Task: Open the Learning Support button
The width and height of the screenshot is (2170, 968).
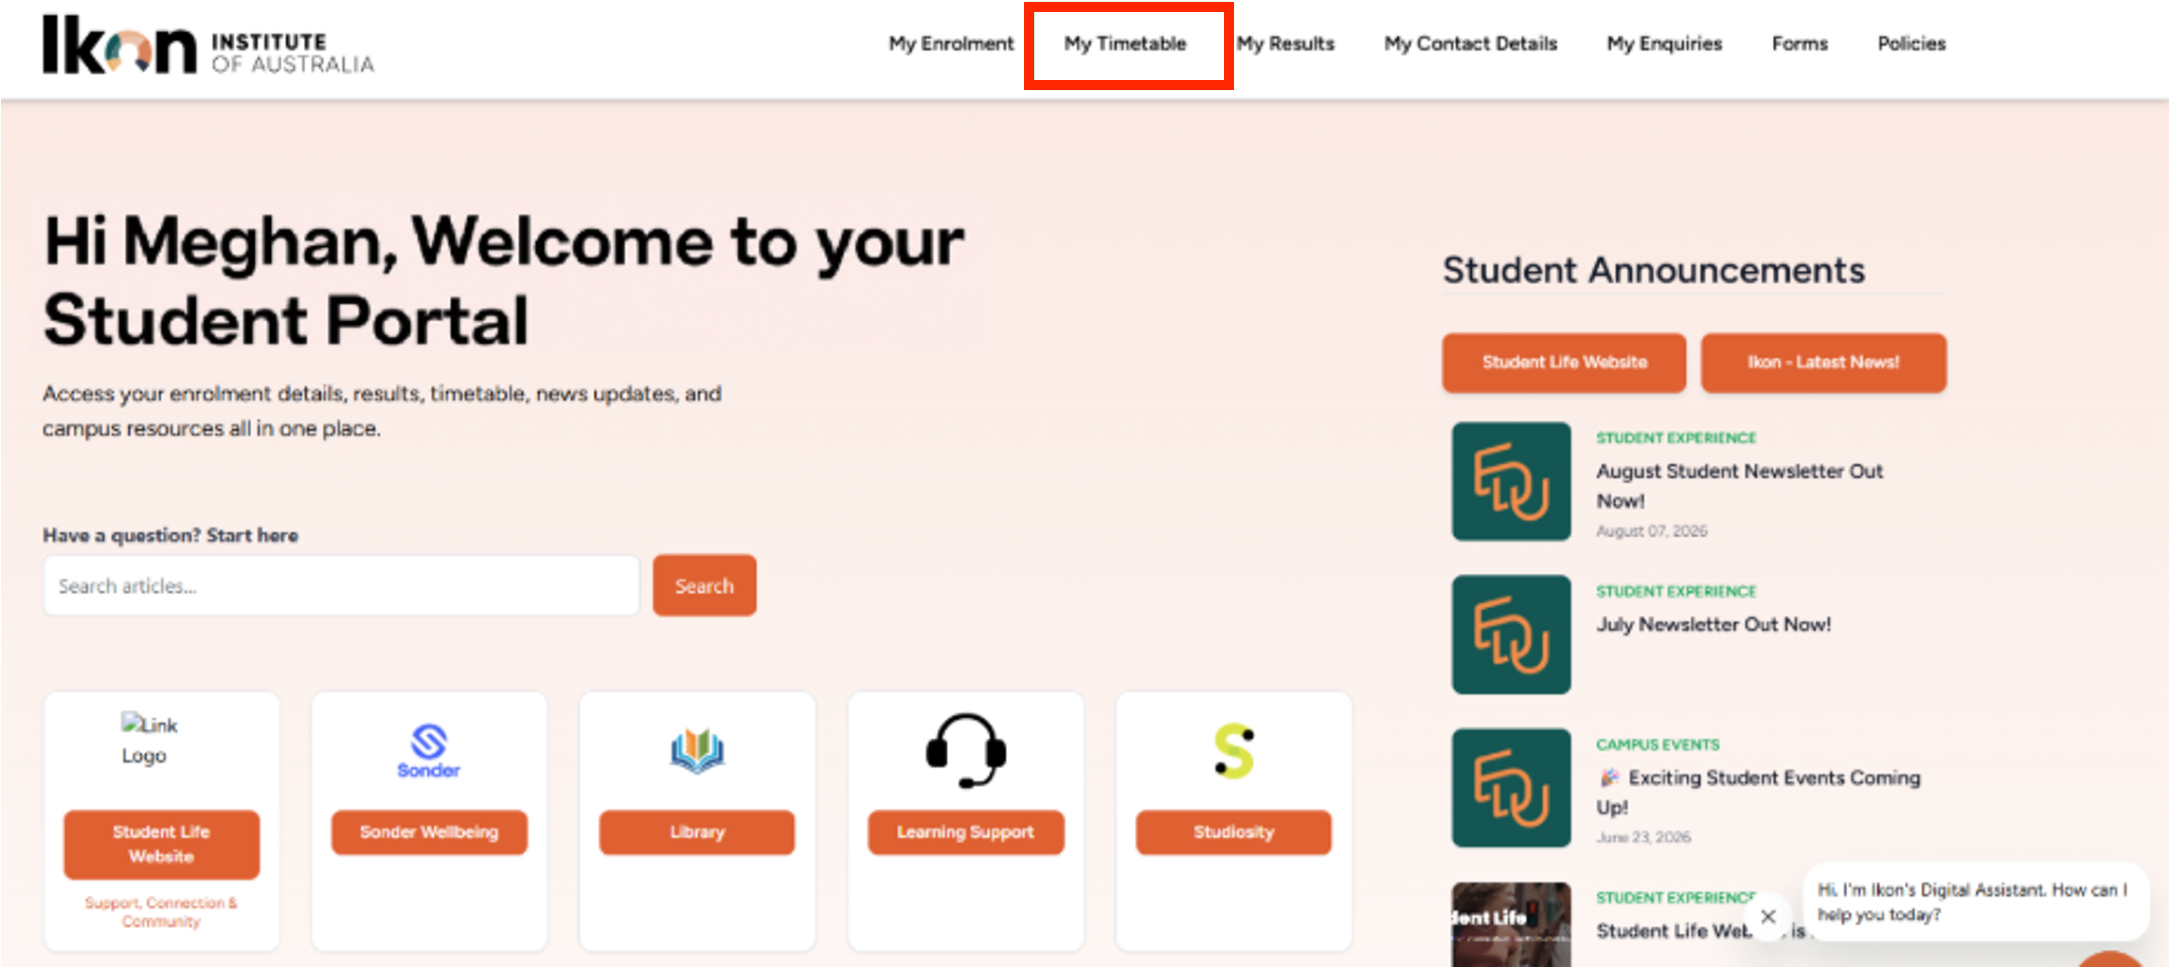Action: (x=965, y=832)
